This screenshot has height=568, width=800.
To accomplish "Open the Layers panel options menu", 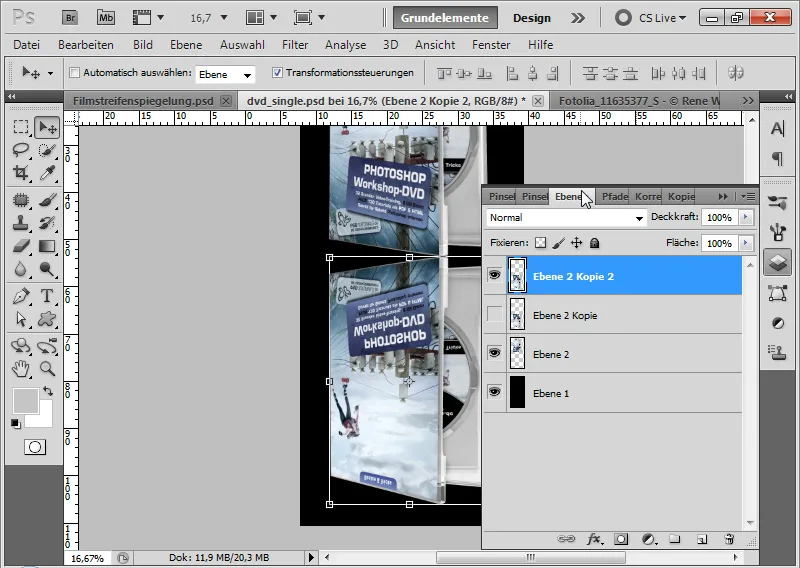I will click(748, 196).
